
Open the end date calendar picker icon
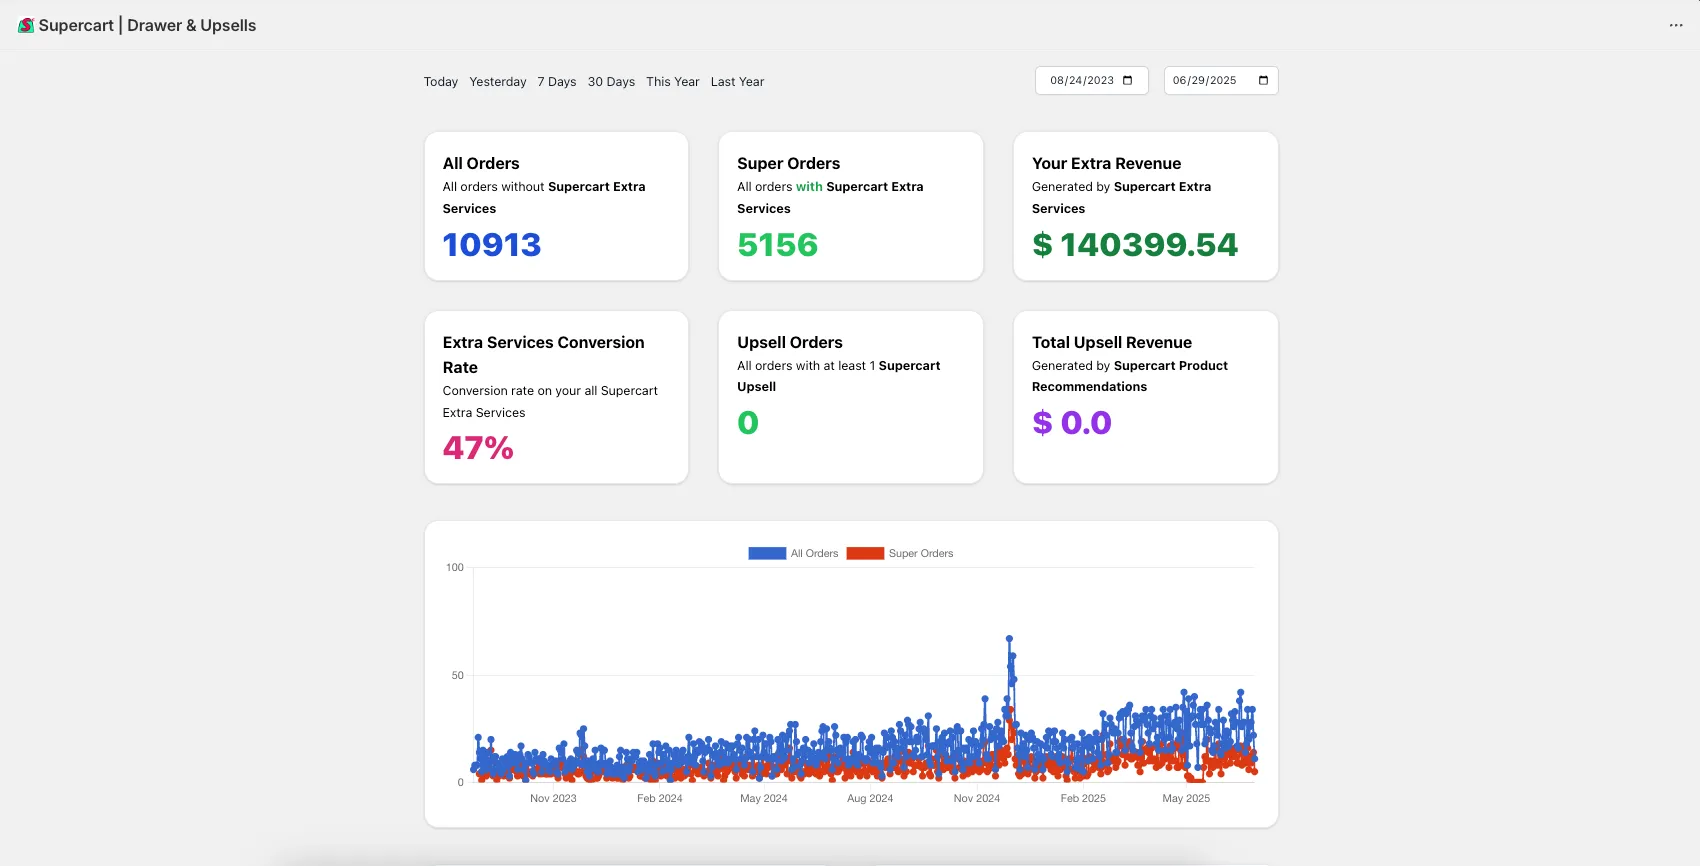point(1263,80)
